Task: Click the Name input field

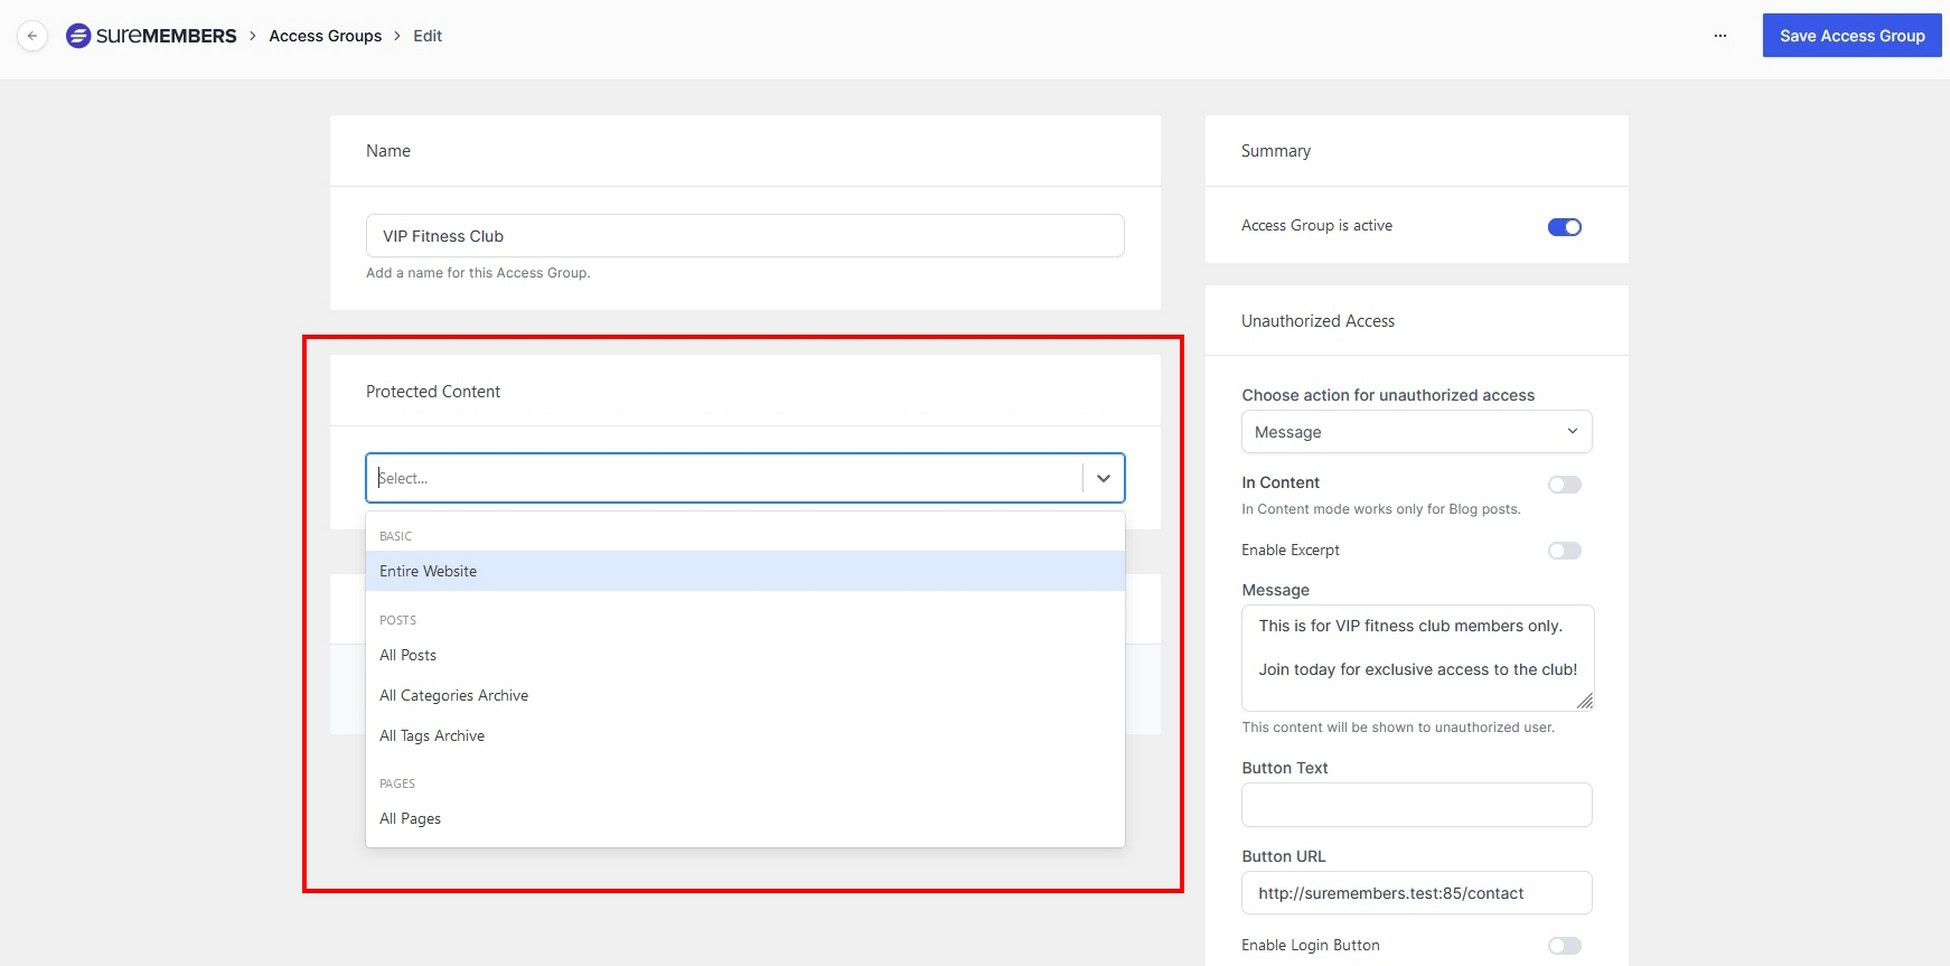Action: [745, 236]
